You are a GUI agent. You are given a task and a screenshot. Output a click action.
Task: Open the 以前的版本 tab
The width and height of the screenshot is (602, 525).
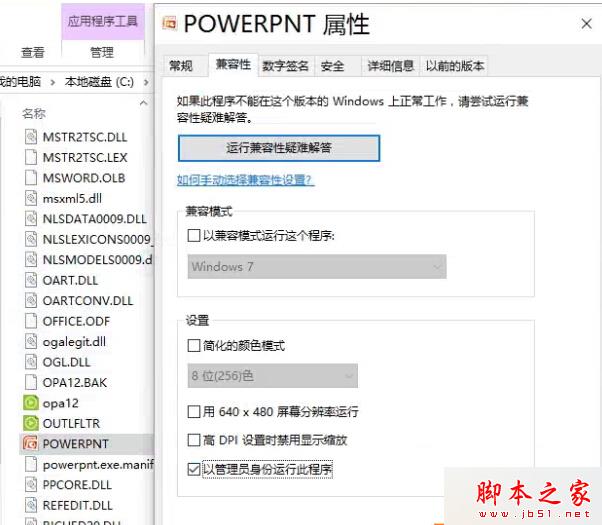455,66
